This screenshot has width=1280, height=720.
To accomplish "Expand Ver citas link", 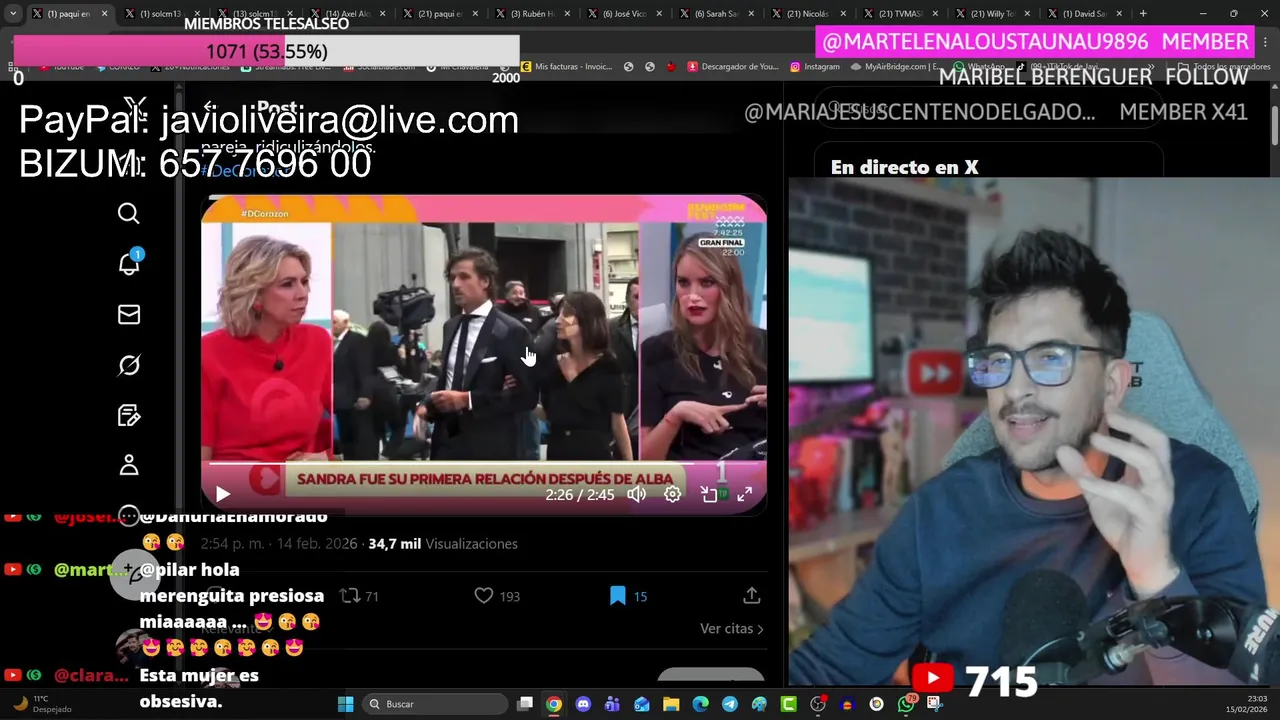I will pos(731,628).
